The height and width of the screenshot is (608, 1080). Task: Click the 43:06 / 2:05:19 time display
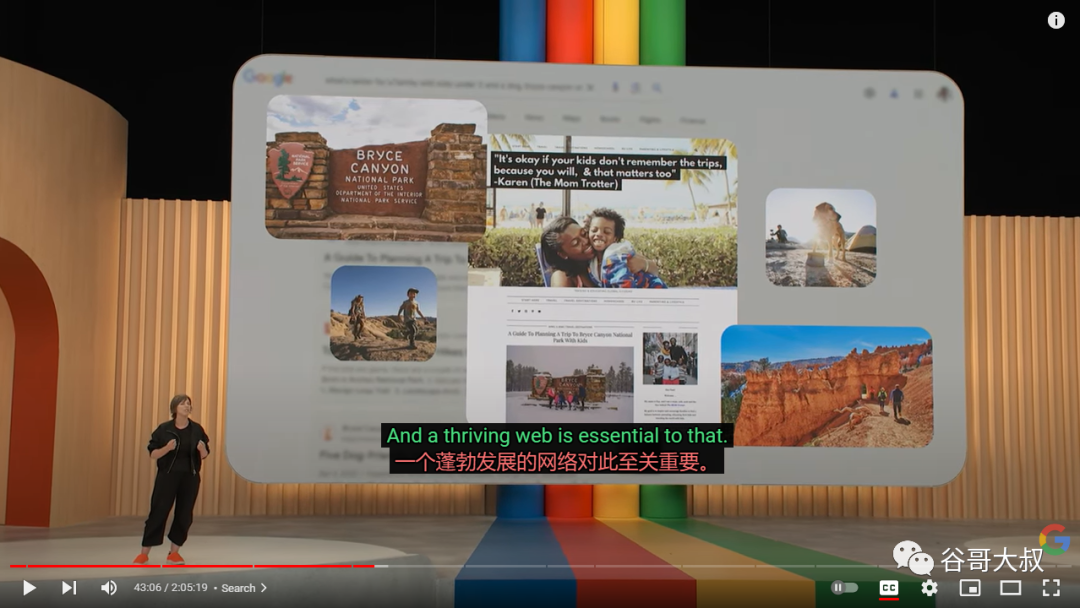pyautogui.click(x=171, y=588)
